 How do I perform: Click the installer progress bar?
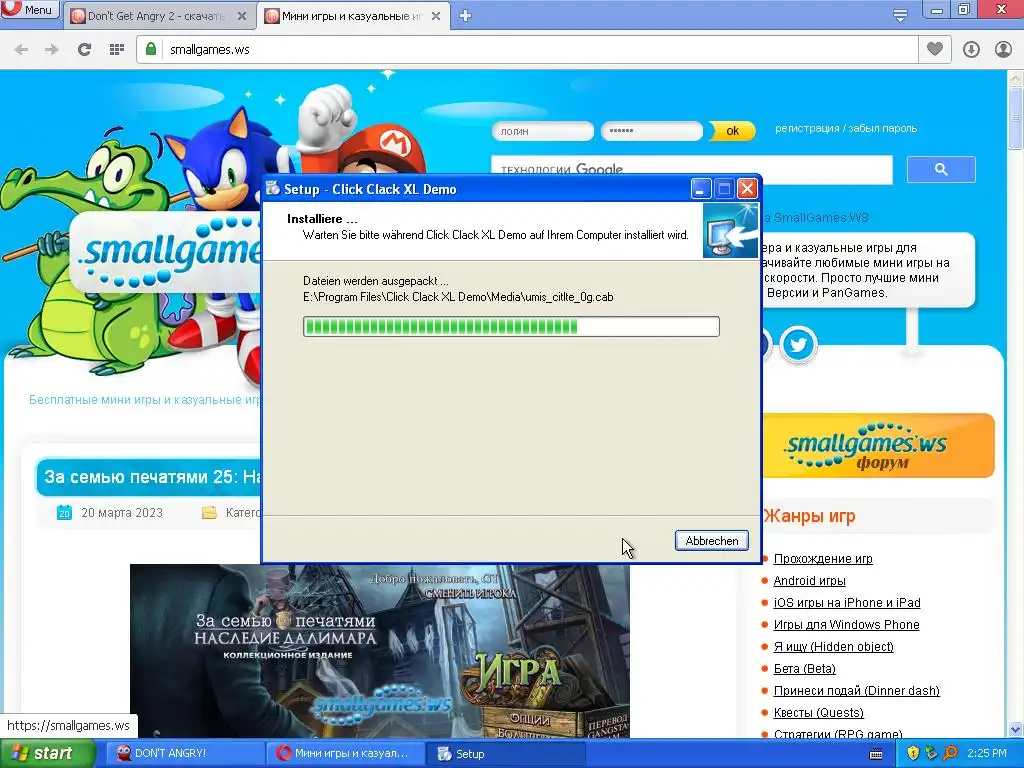pyautogui.click(x=511, y=327)
